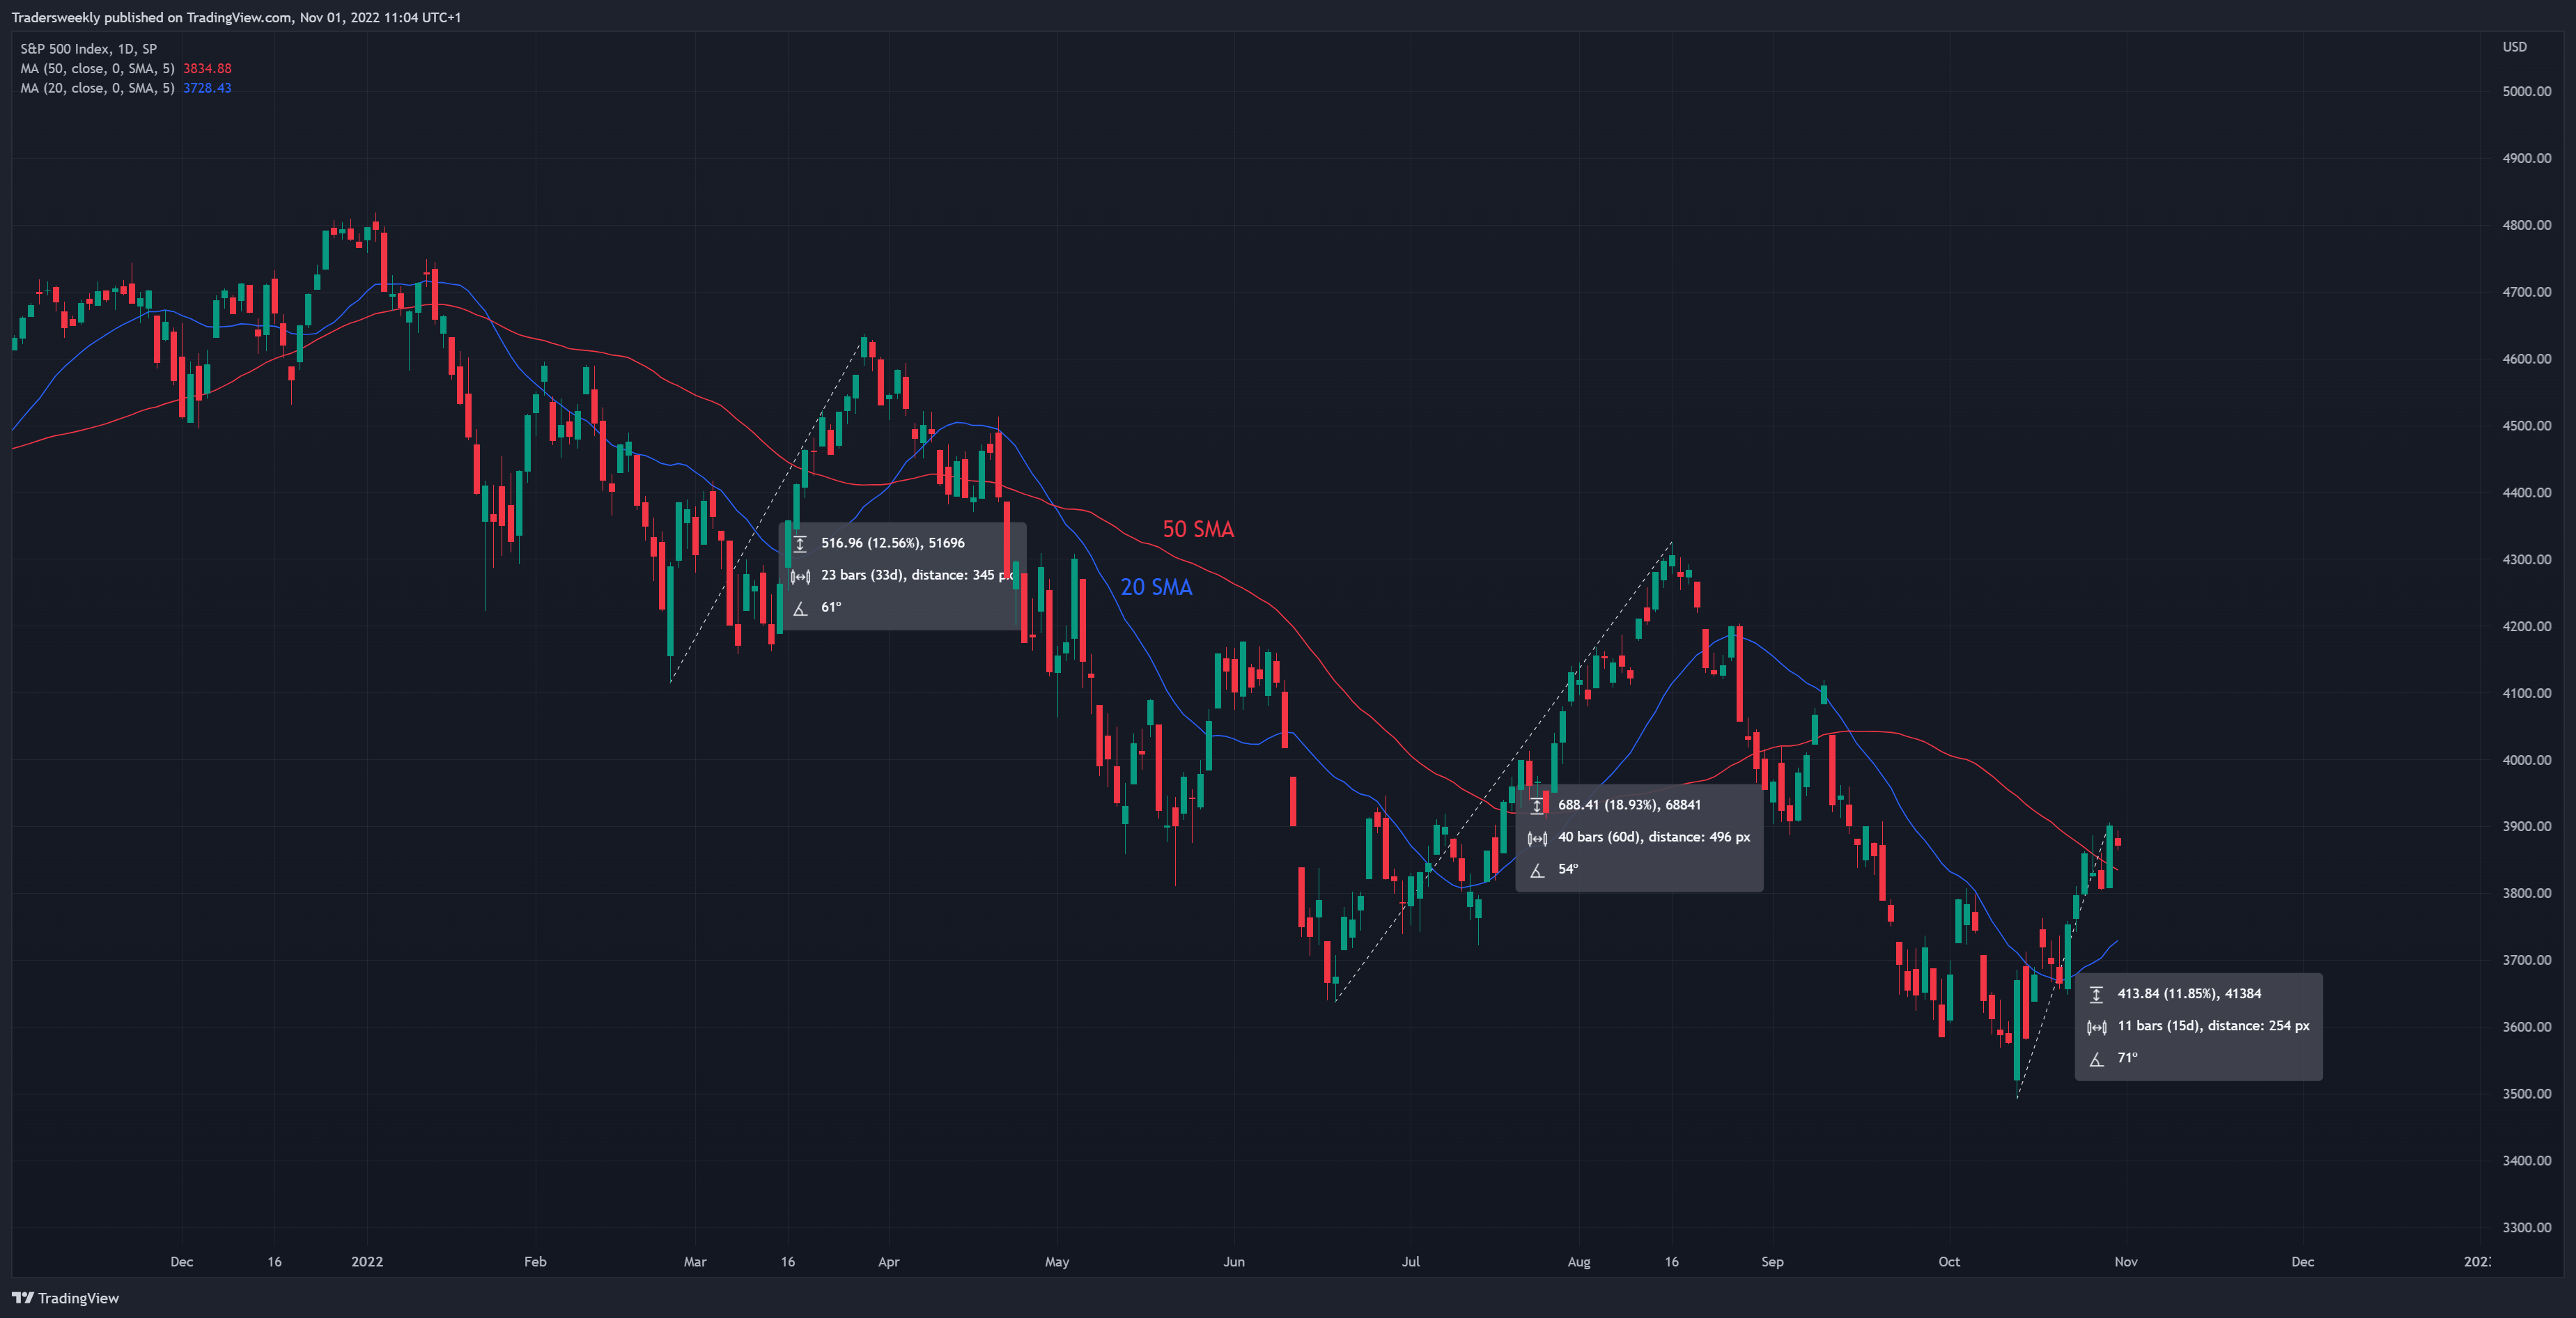
Task: Click the USD currency label on price axis
Action: pyautogui.click(x=2514, y=47)
